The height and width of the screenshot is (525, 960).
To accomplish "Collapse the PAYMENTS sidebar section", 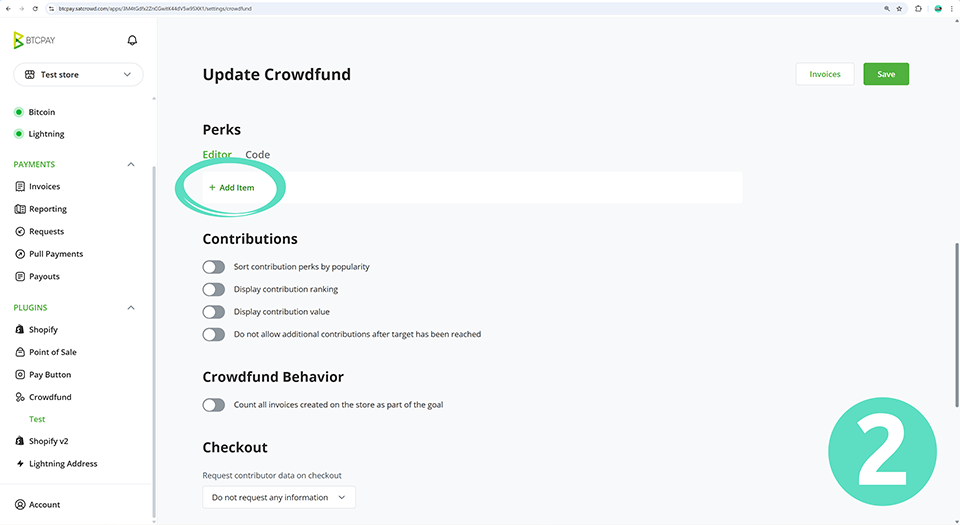I will pos(130,164).
